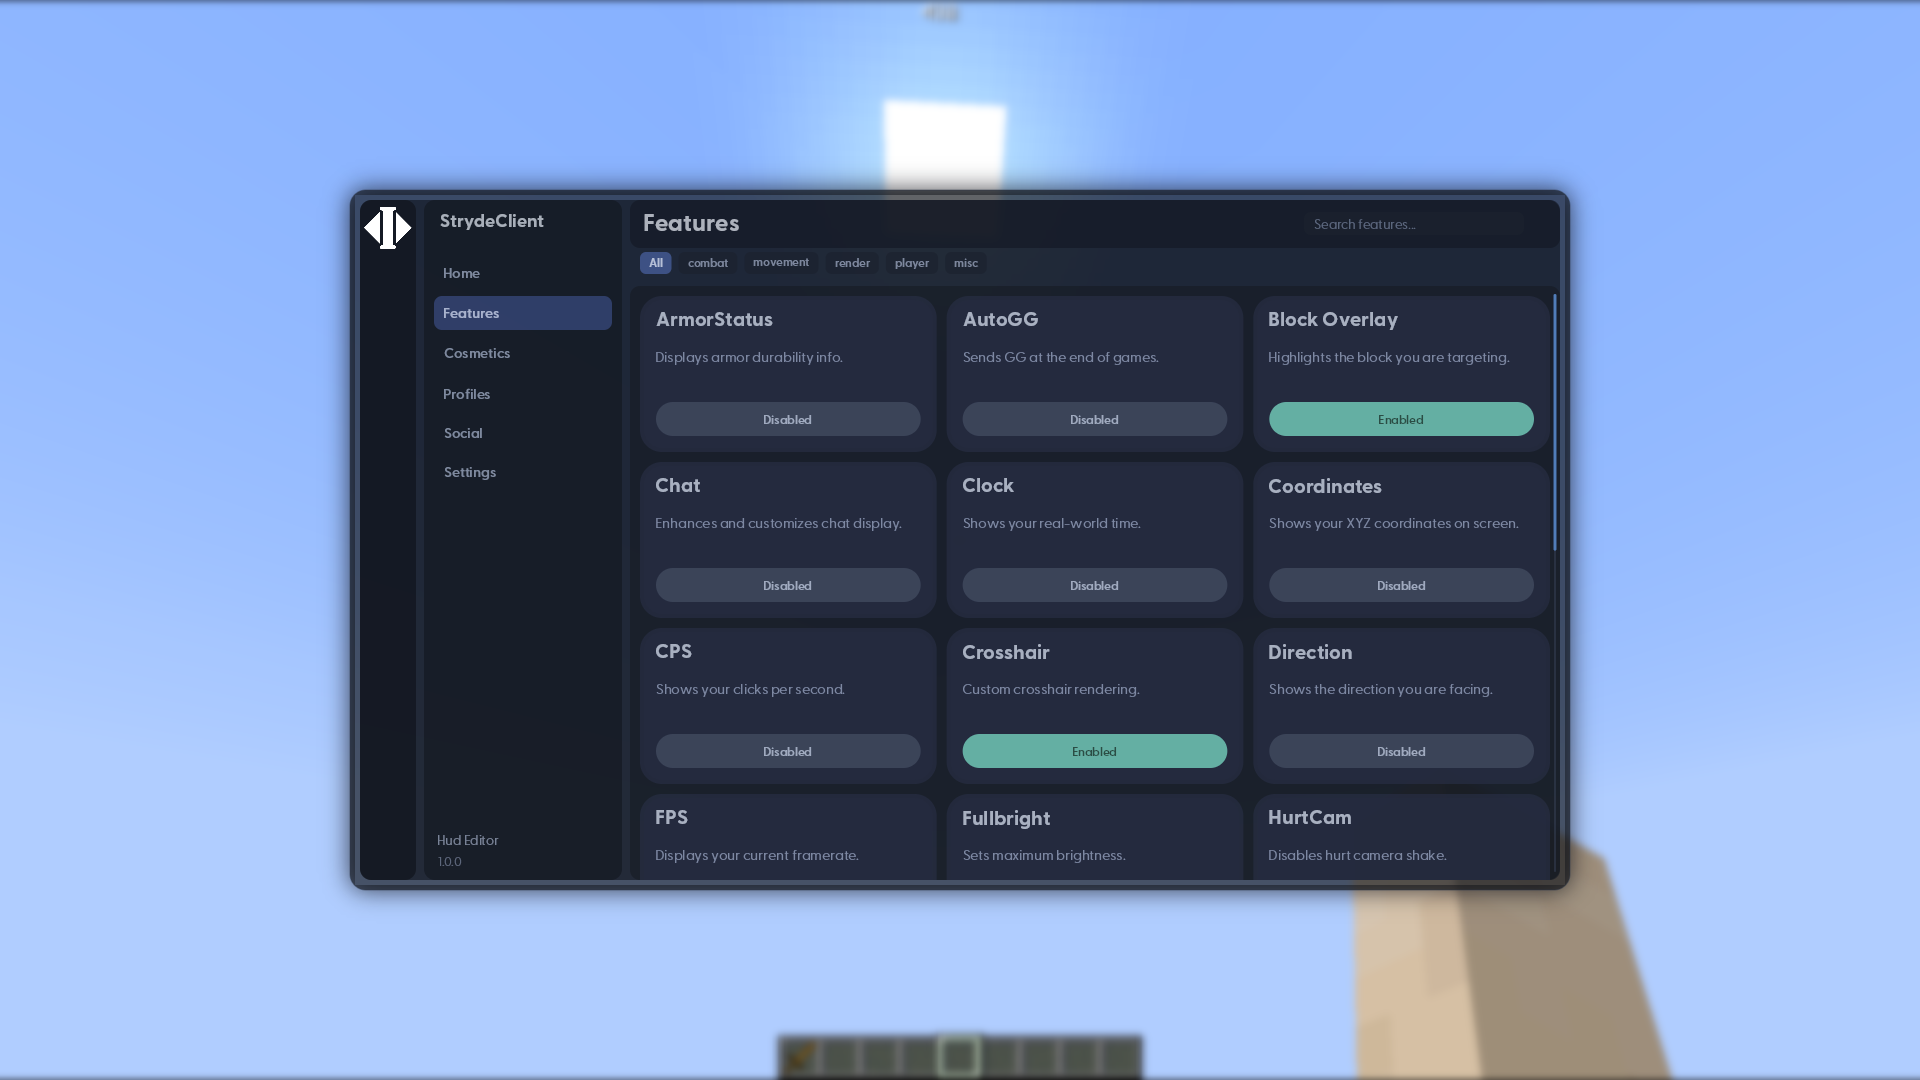Open the Cosmetics section
Viewport: 1920px width, 1080px height.
(477, 353)
